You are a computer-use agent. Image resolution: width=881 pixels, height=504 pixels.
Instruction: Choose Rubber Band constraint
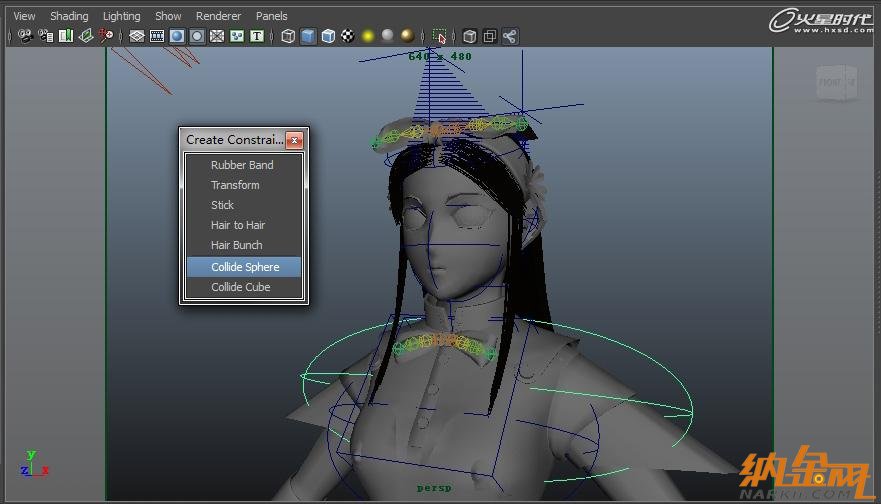tap(244, 165)
